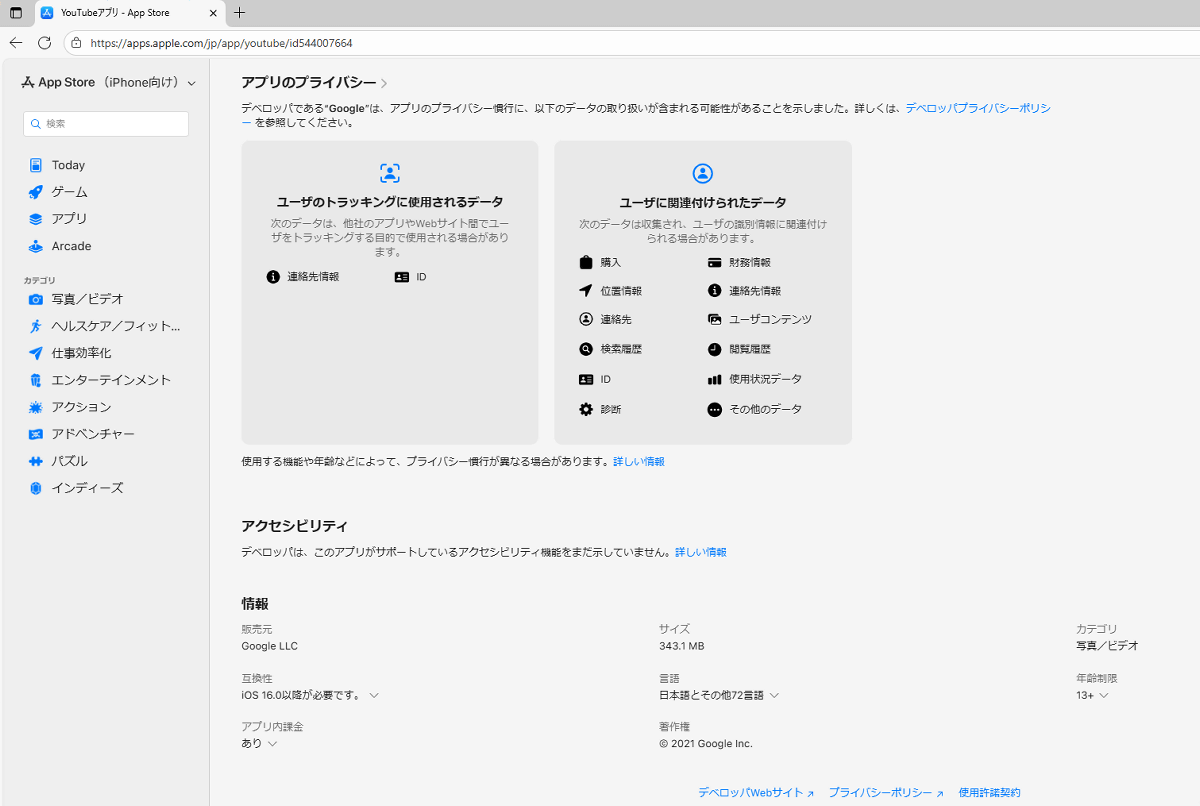1200x806 pixels.
Task: Open the Arcade joystick icon
Action: [36, 246]
